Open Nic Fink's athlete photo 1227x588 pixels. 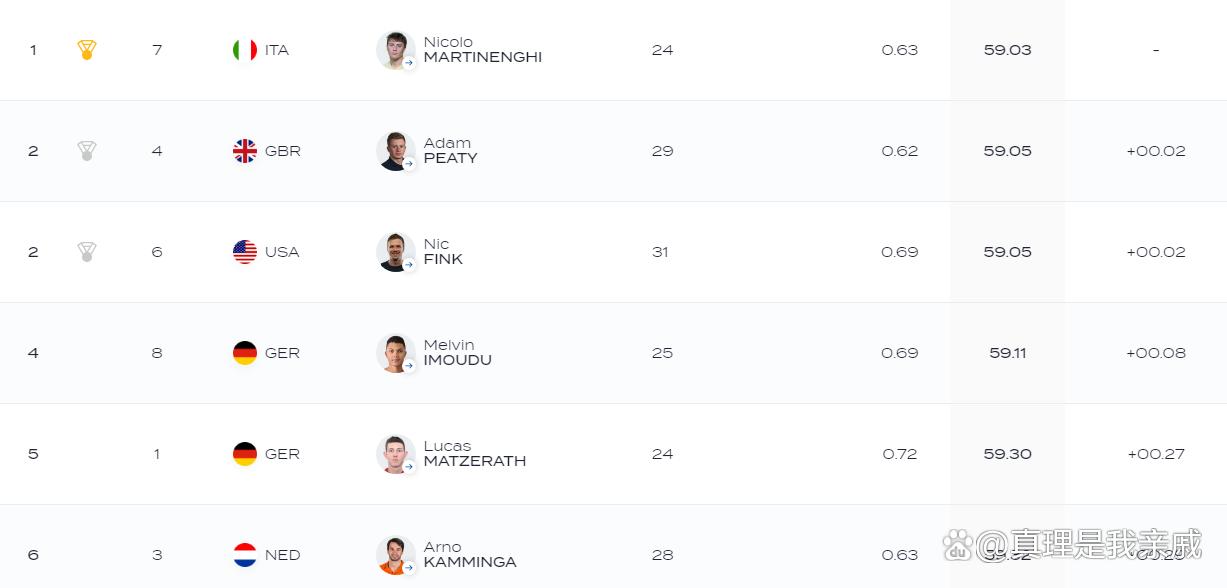click(x=396, y=252)
